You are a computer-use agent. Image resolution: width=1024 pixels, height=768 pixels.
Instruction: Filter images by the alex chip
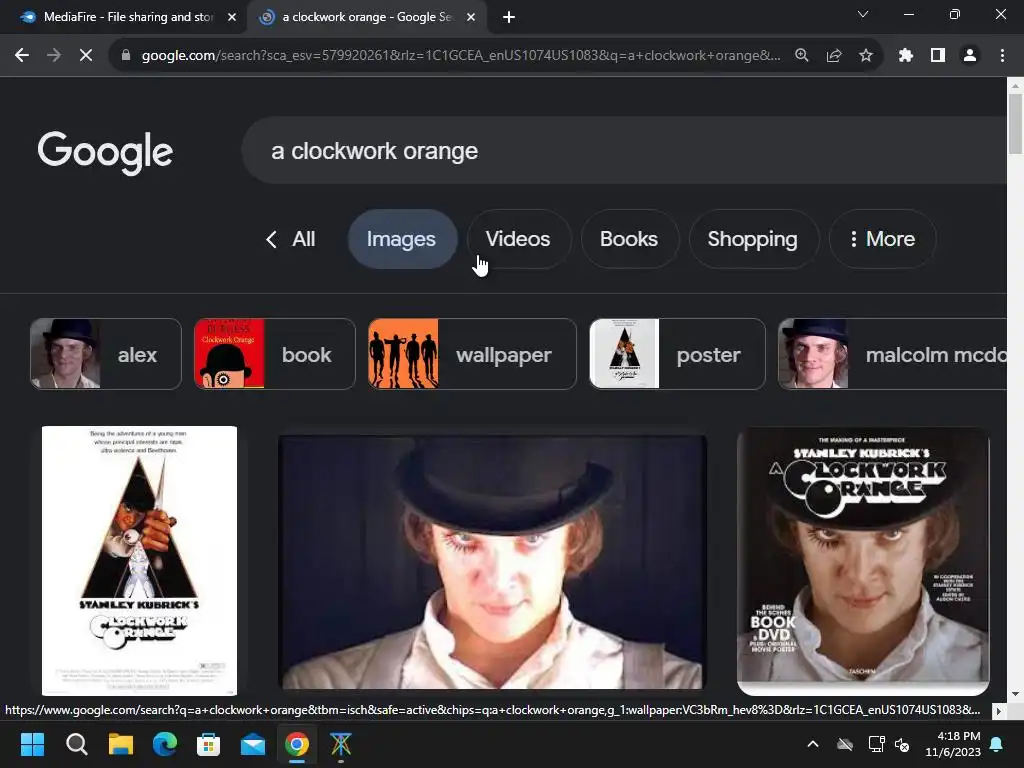106,354
